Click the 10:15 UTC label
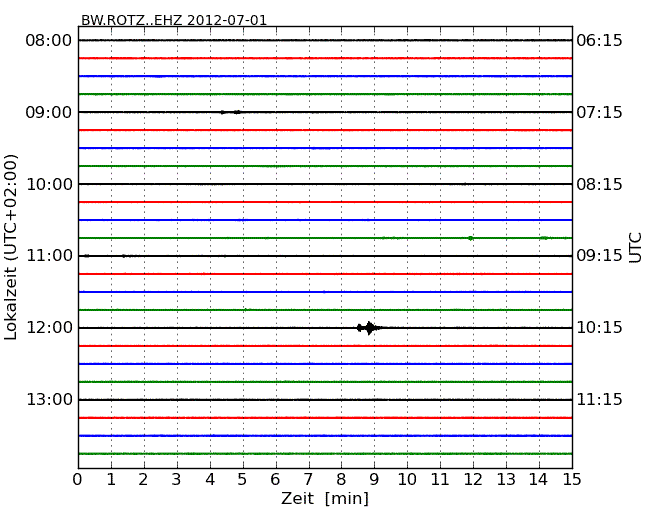The image size is (650, 520). click(x=599, y=328)
